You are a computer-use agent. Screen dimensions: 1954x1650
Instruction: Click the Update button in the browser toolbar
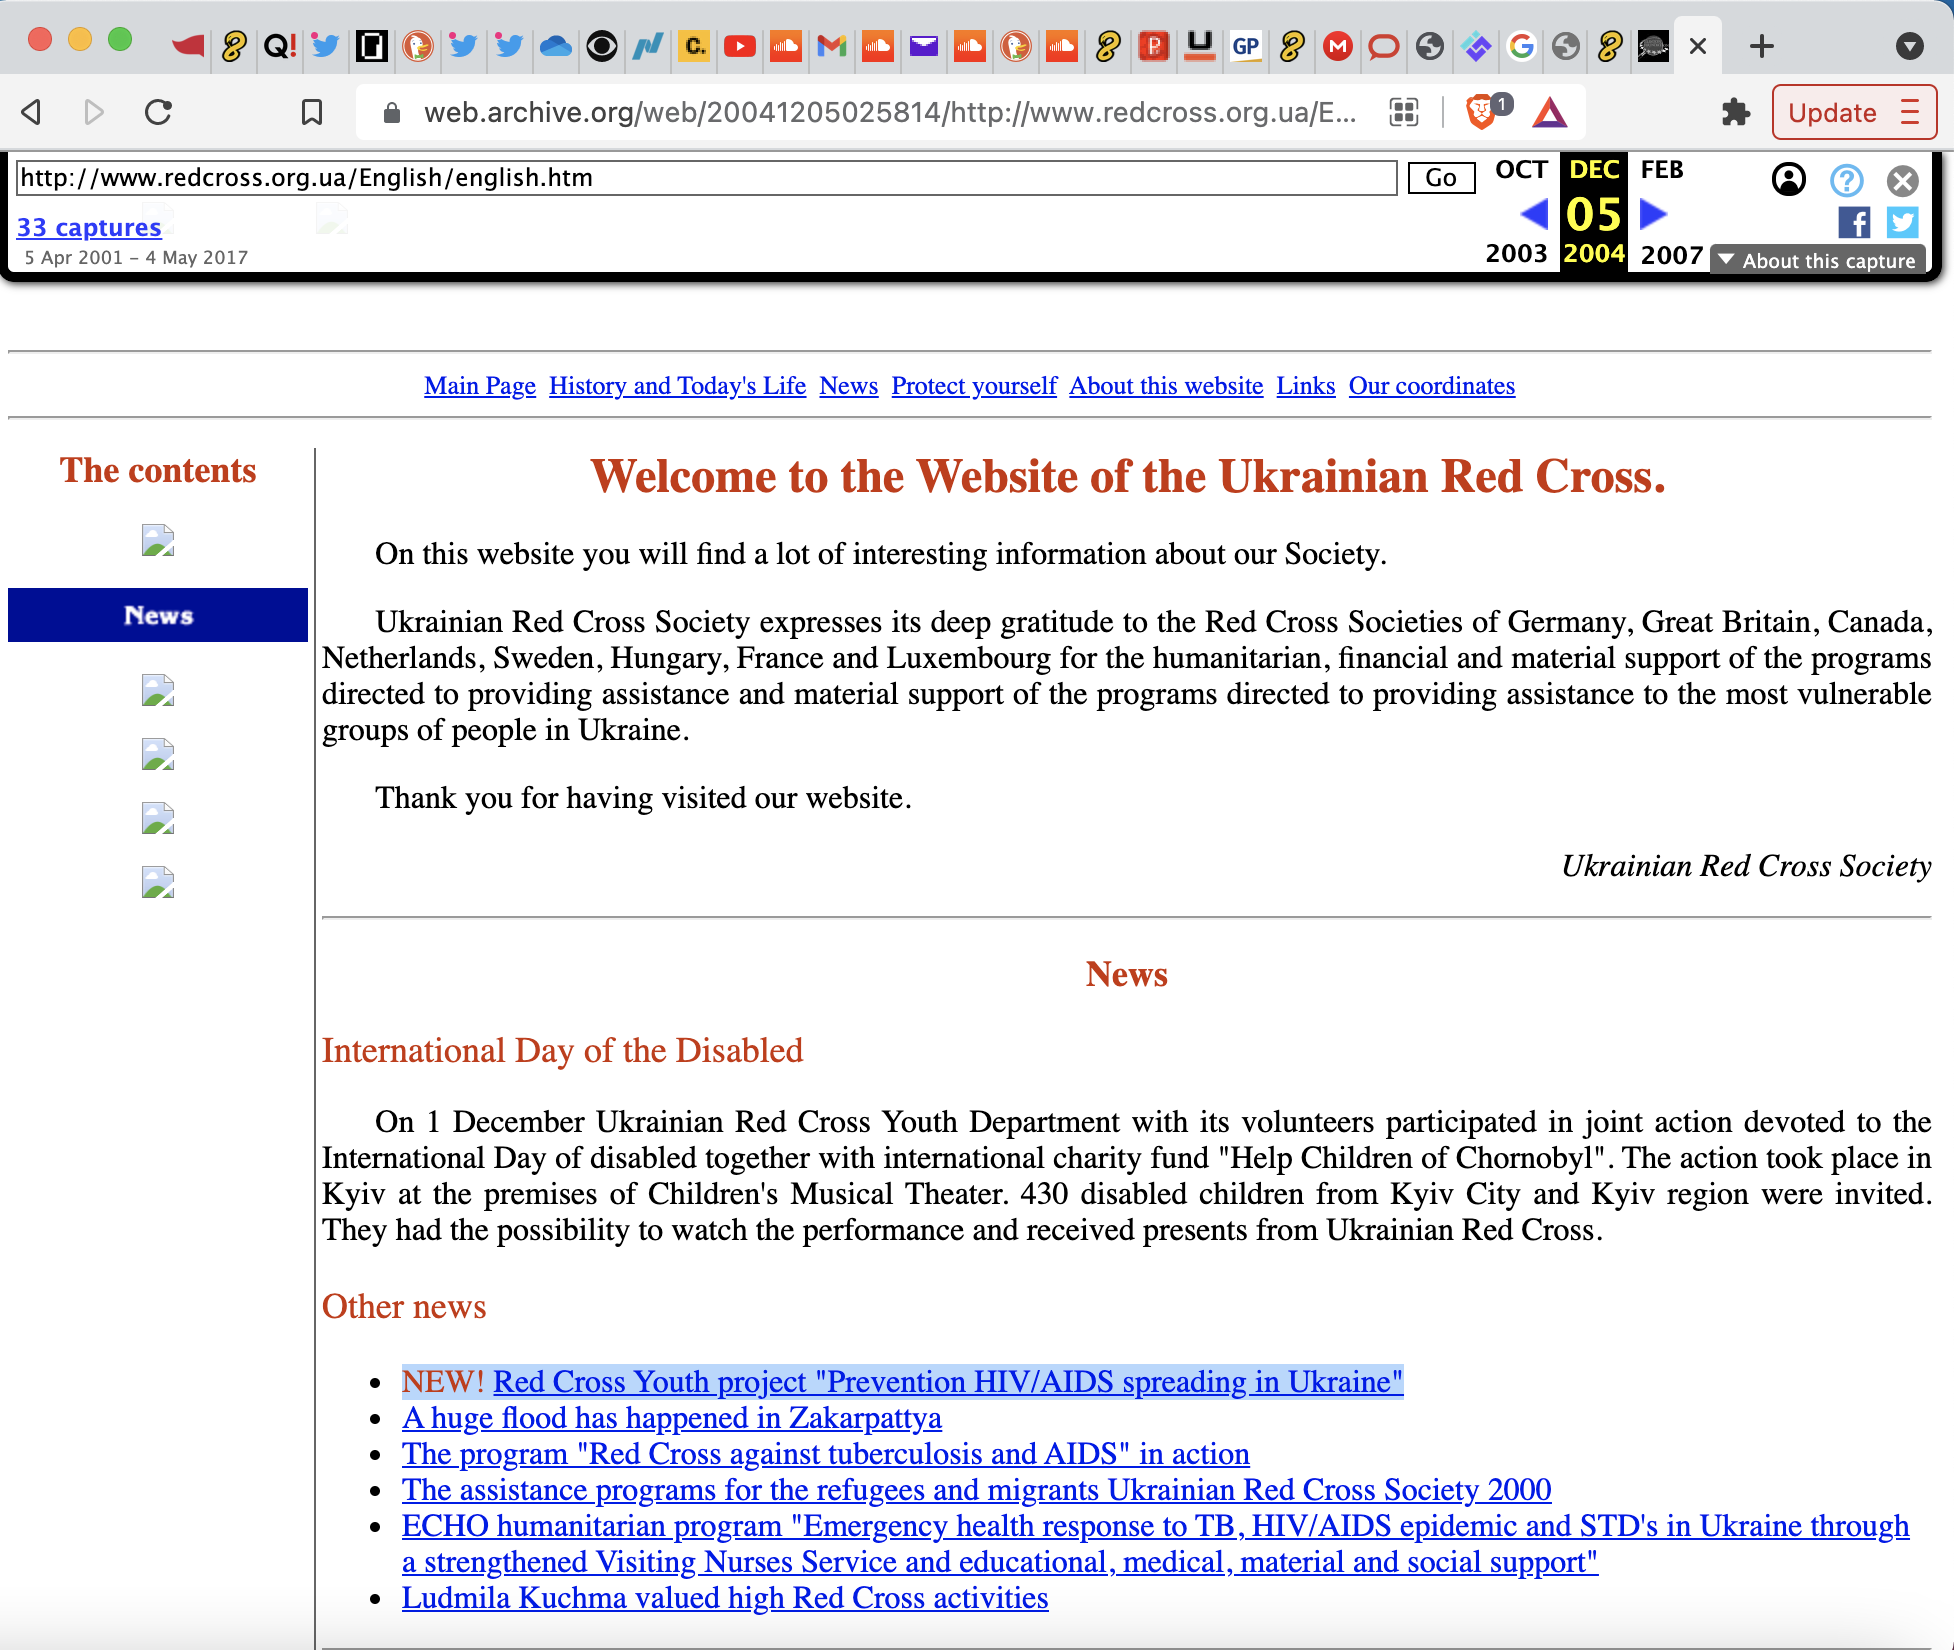[1832, 112]
